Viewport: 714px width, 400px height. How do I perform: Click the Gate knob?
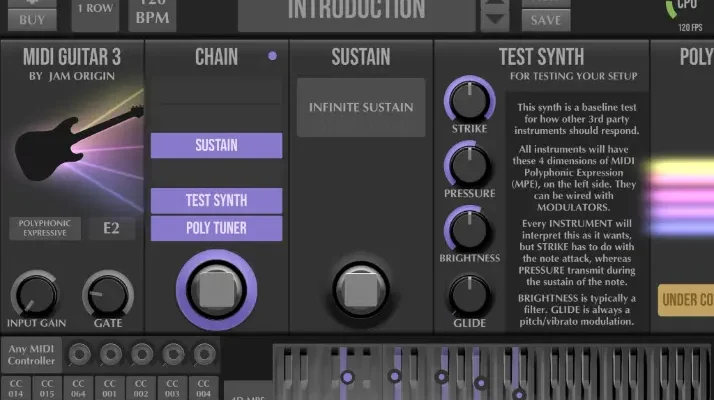(x=106, y=295)
